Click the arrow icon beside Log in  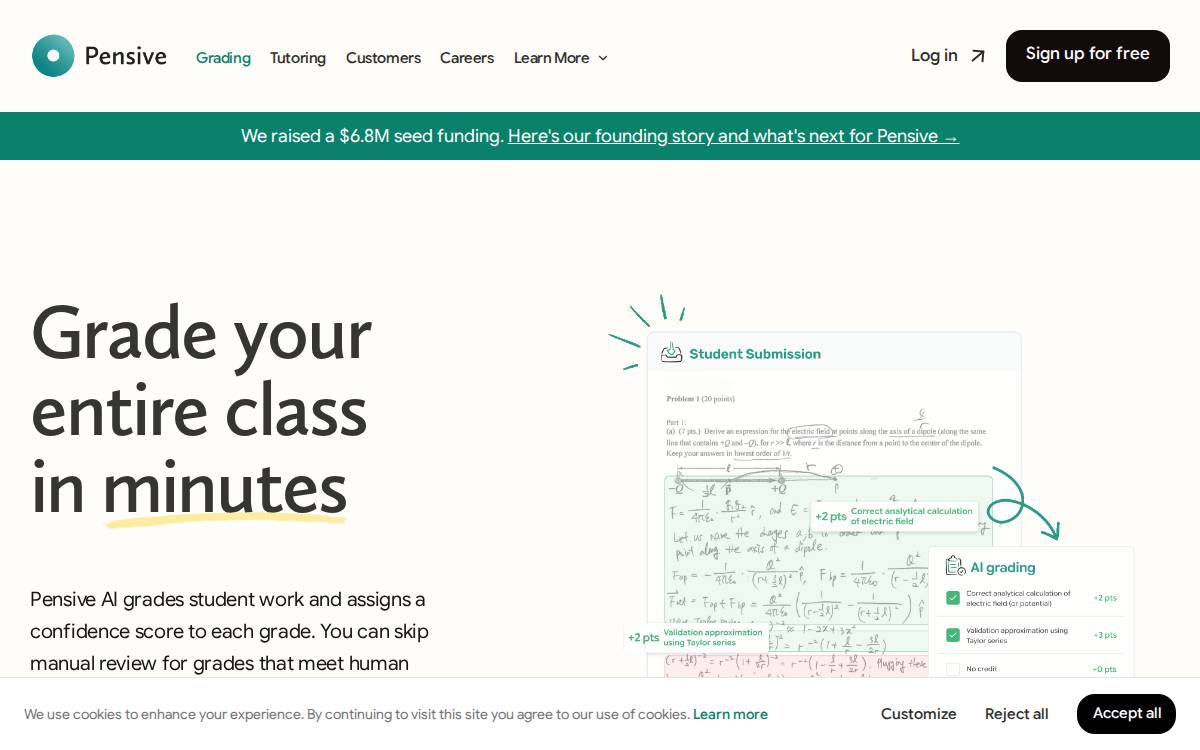tap(978, 56)
